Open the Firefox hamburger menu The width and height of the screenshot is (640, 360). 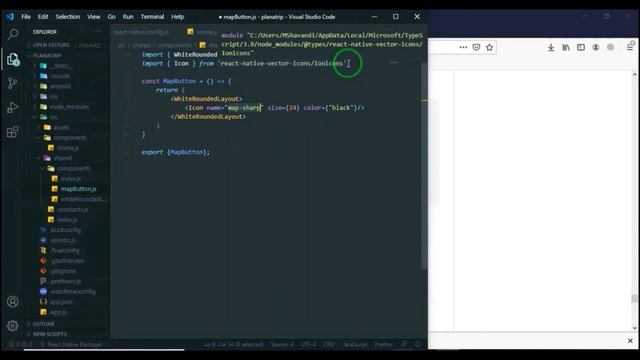pos(630,47)
